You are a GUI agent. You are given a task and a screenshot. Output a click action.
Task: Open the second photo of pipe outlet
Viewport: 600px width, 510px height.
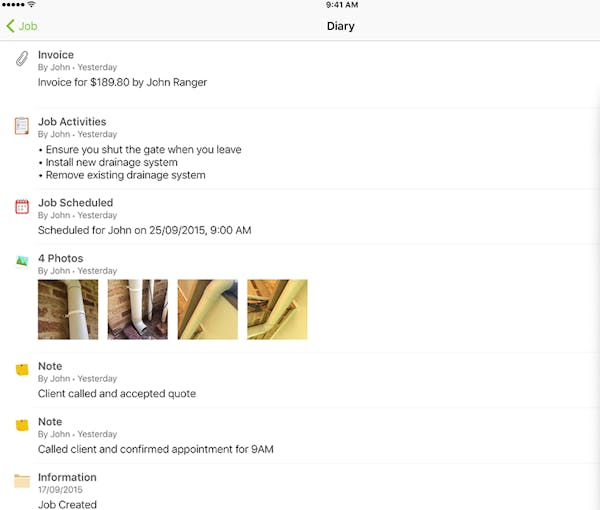(137, 309)
